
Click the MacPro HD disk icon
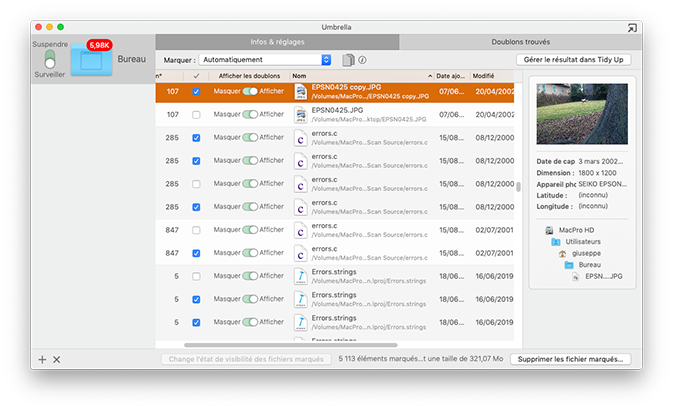click(x=549, y=231)
